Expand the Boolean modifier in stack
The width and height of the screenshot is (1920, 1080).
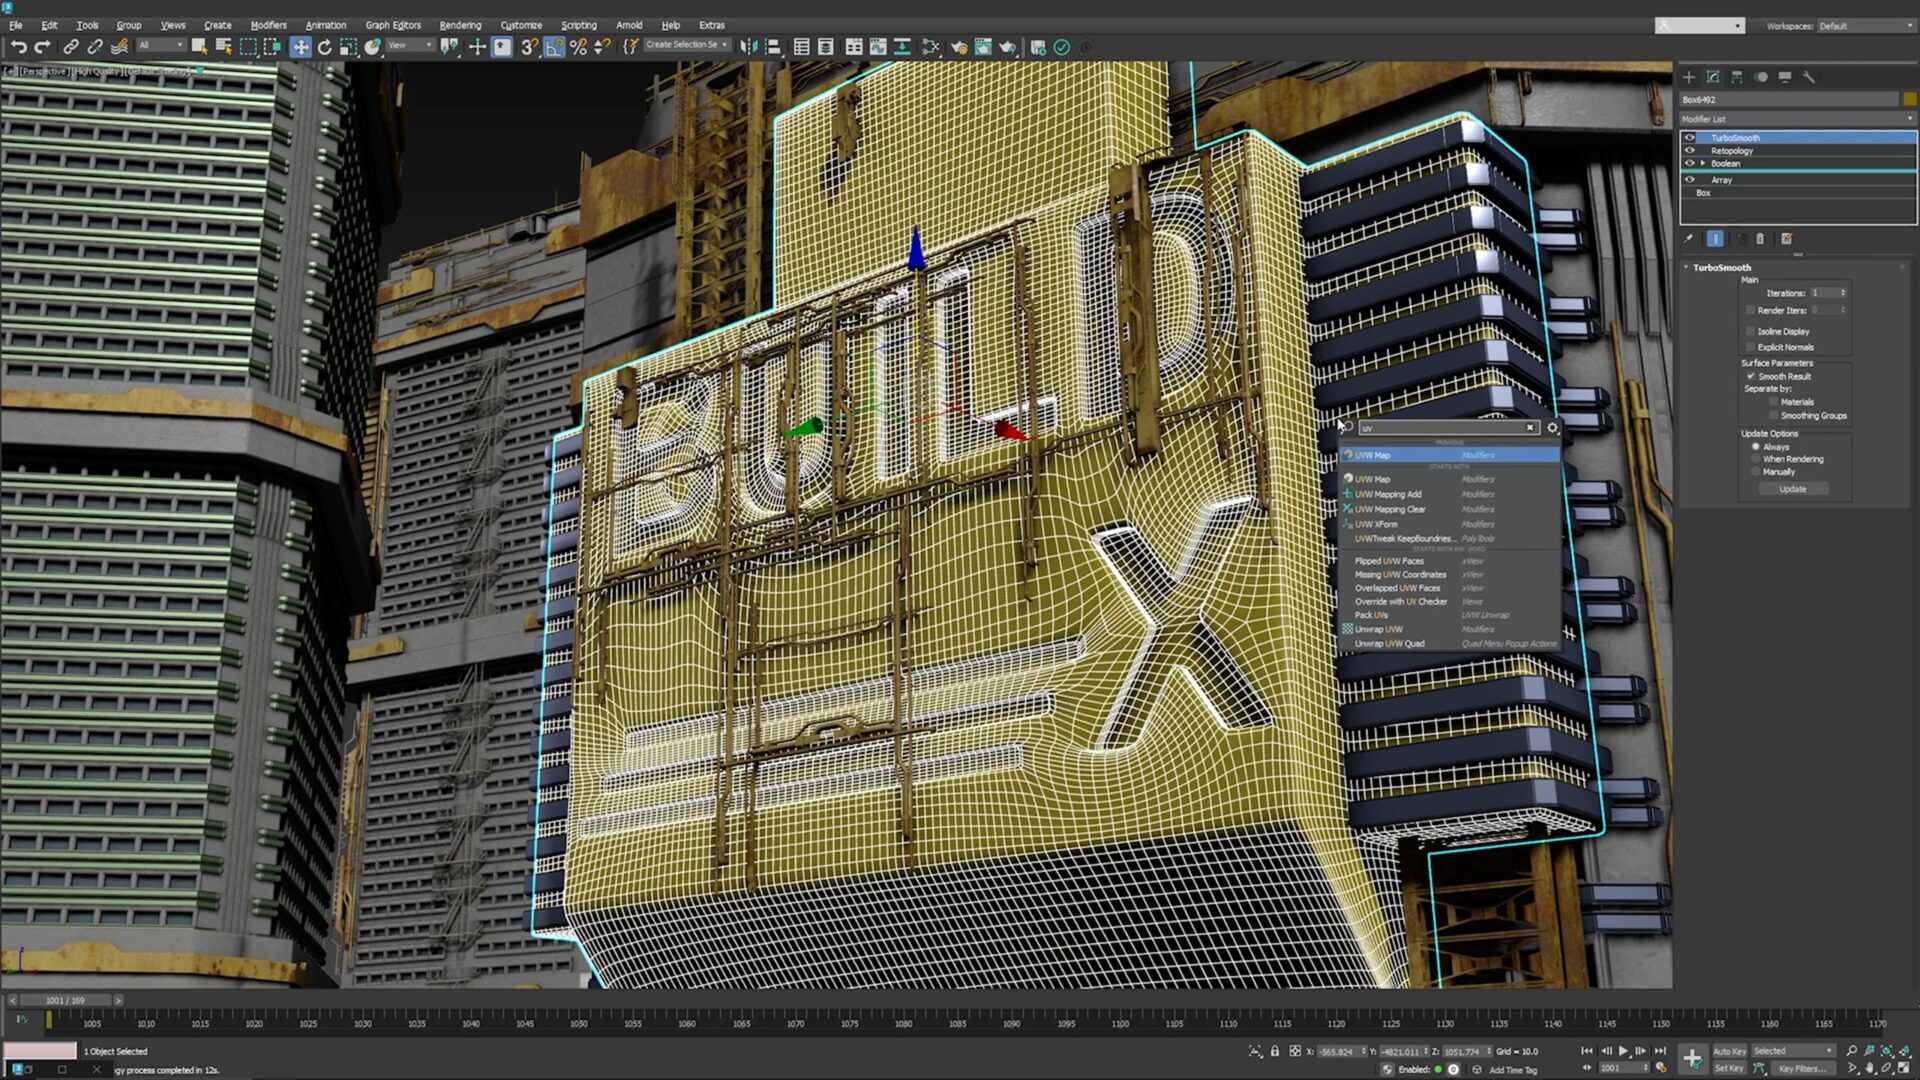[x=1703, y=163]
